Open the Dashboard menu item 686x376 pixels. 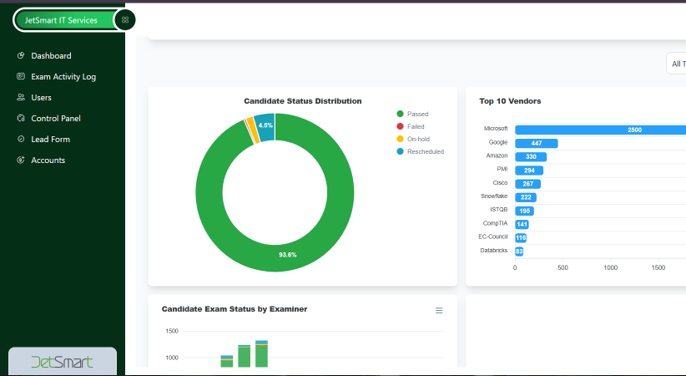[51, 56]
